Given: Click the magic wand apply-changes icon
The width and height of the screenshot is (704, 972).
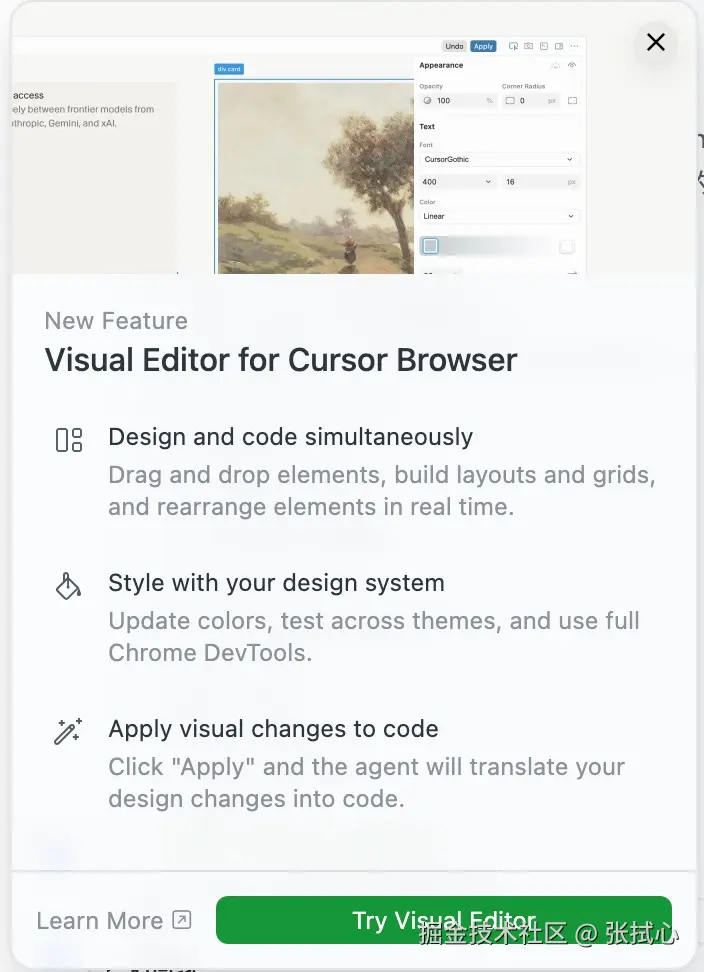Looking at the screenshot, I should [67, 730].
